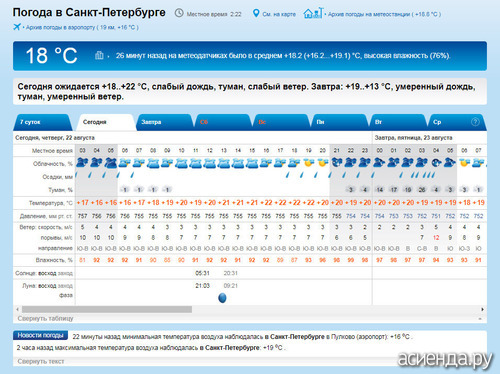Click the pressure value 751
Image resolution: width=500 pixels, height=374 pixels.
pos(436,216)
